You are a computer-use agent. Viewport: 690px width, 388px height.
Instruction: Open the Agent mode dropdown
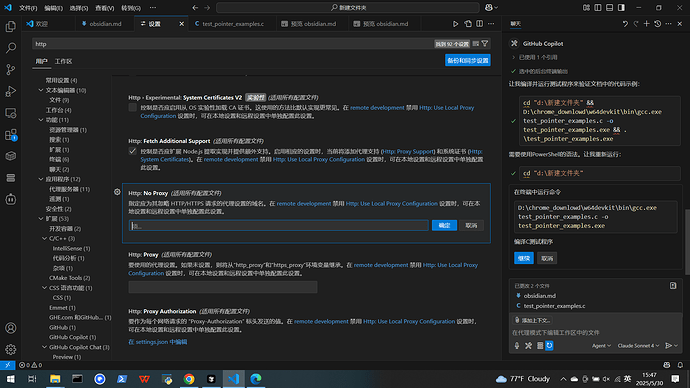coord(601,346)
